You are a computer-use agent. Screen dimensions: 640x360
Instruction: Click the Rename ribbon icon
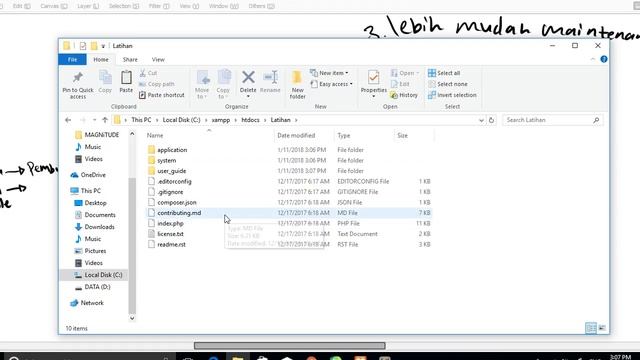(270, 77)
